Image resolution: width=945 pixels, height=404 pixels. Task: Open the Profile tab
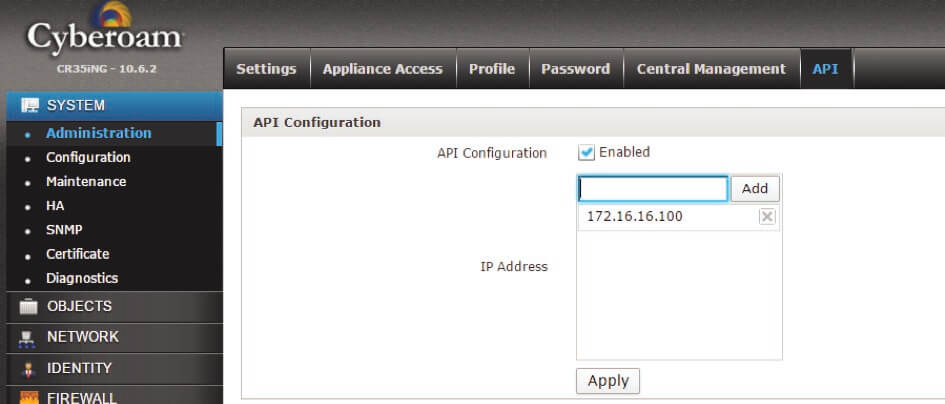coord(492,69)
